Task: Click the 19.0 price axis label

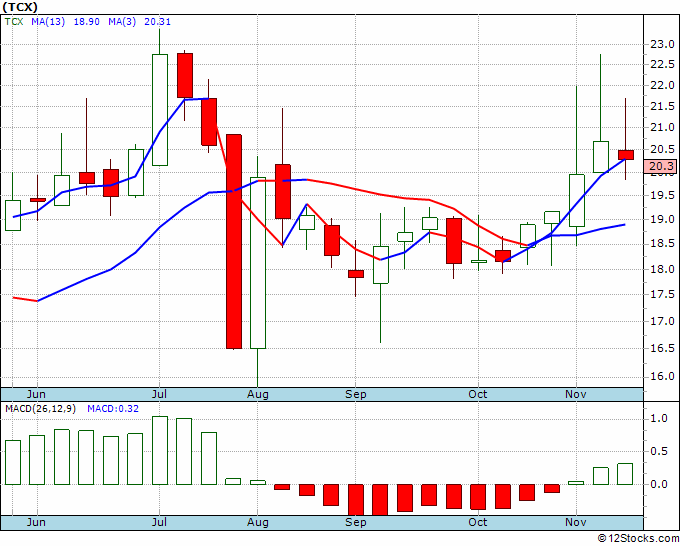Action: 662,219
